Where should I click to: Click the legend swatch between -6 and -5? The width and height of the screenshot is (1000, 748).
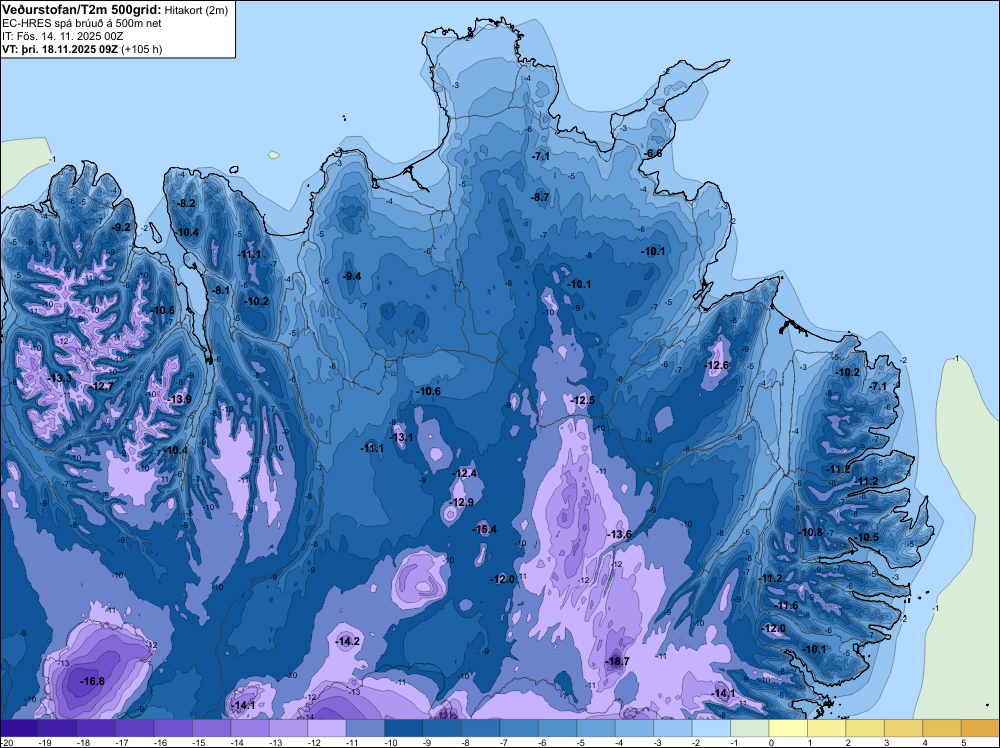(558, 728)
